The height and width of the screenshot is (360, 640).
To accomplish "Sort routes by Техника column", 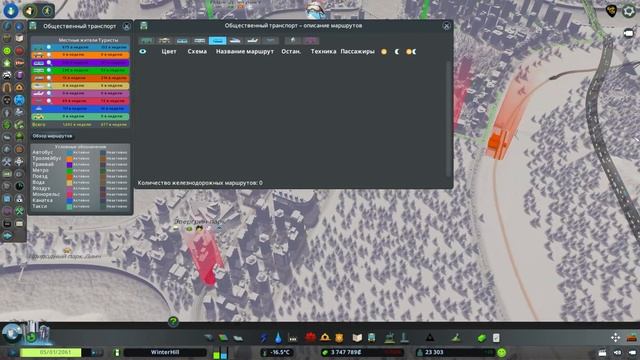I will (x=323, y=51).
